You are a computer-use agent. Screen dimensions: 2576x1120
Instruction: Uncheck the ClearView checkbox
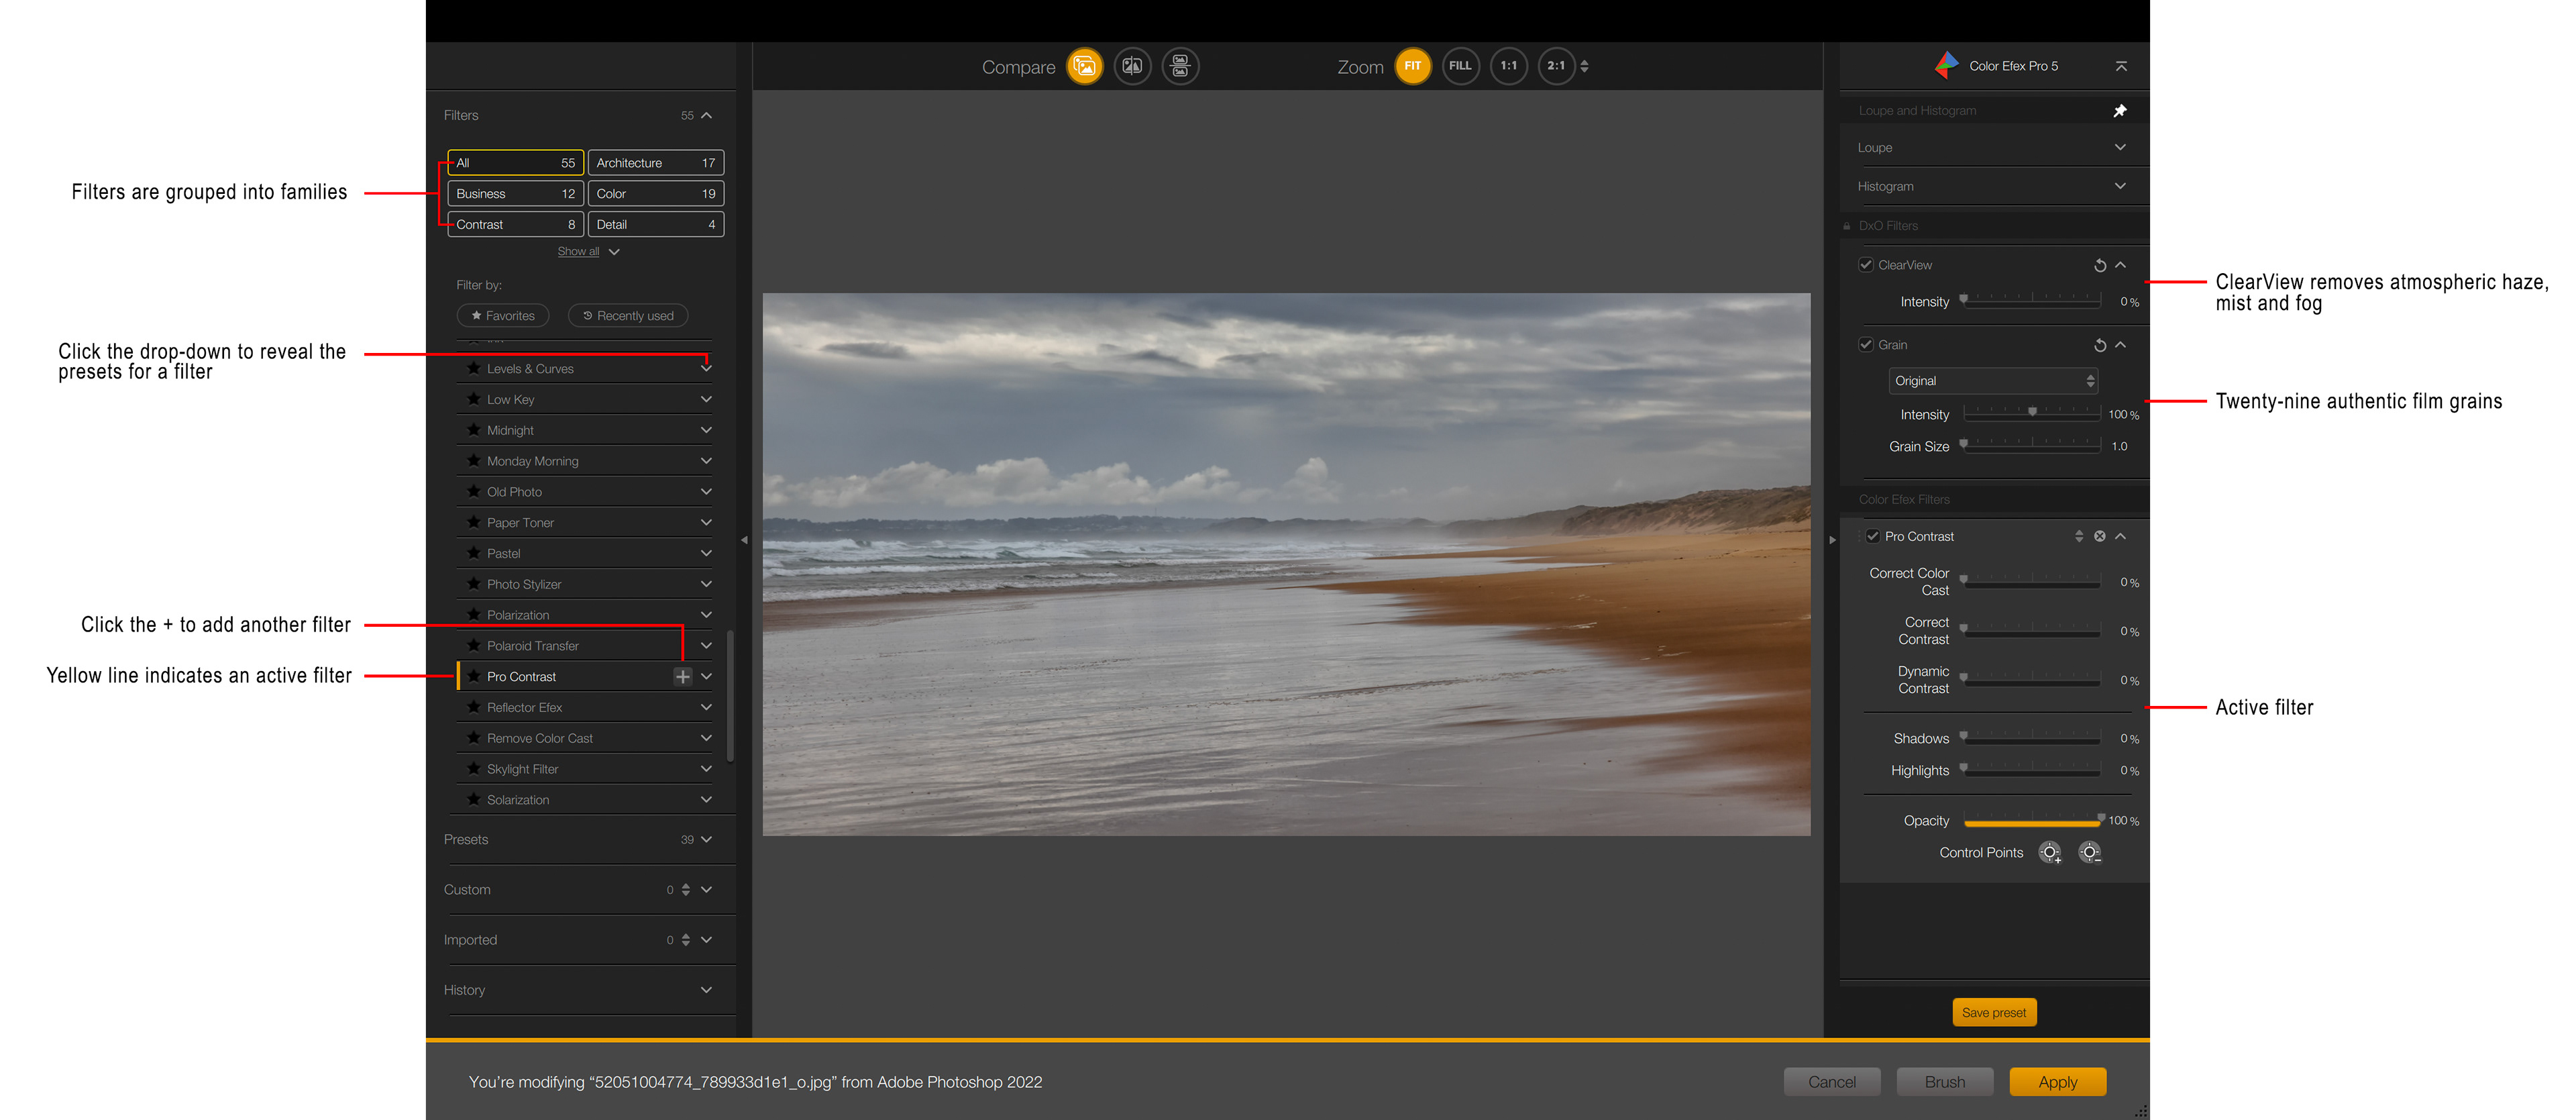pos(1865,265)
